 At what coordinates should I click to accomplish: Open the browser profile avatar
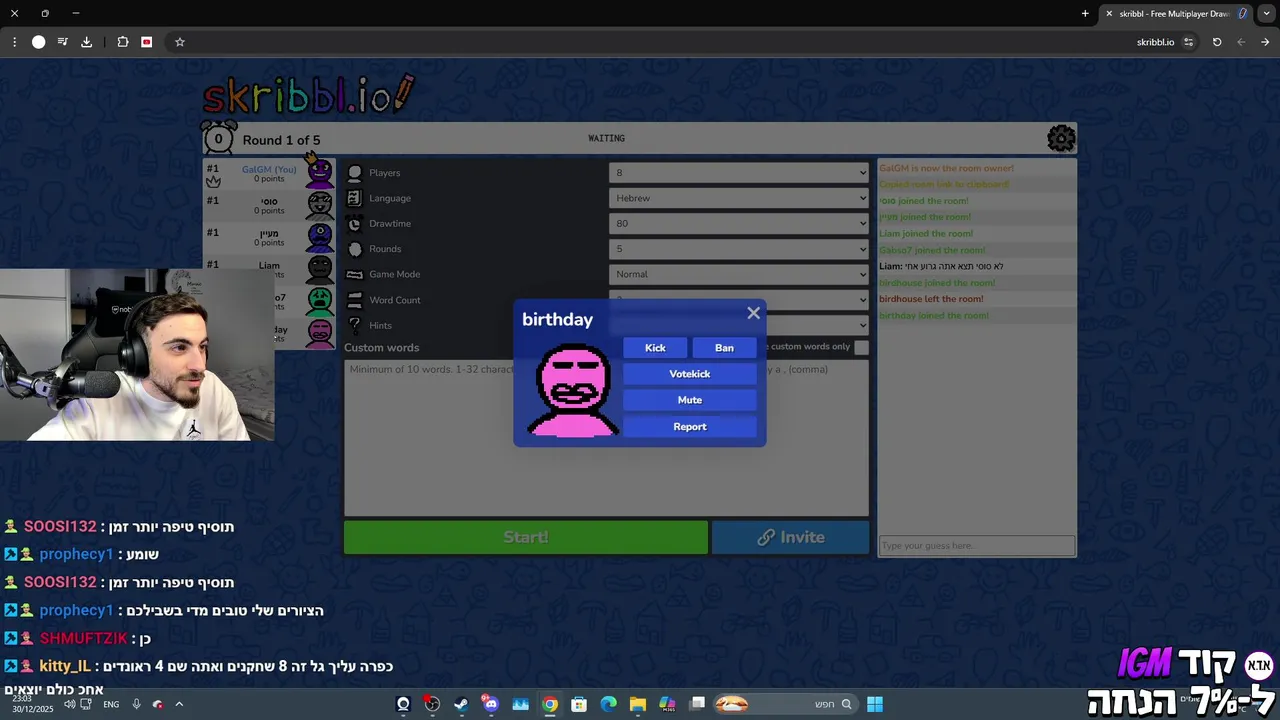(38, 42)
